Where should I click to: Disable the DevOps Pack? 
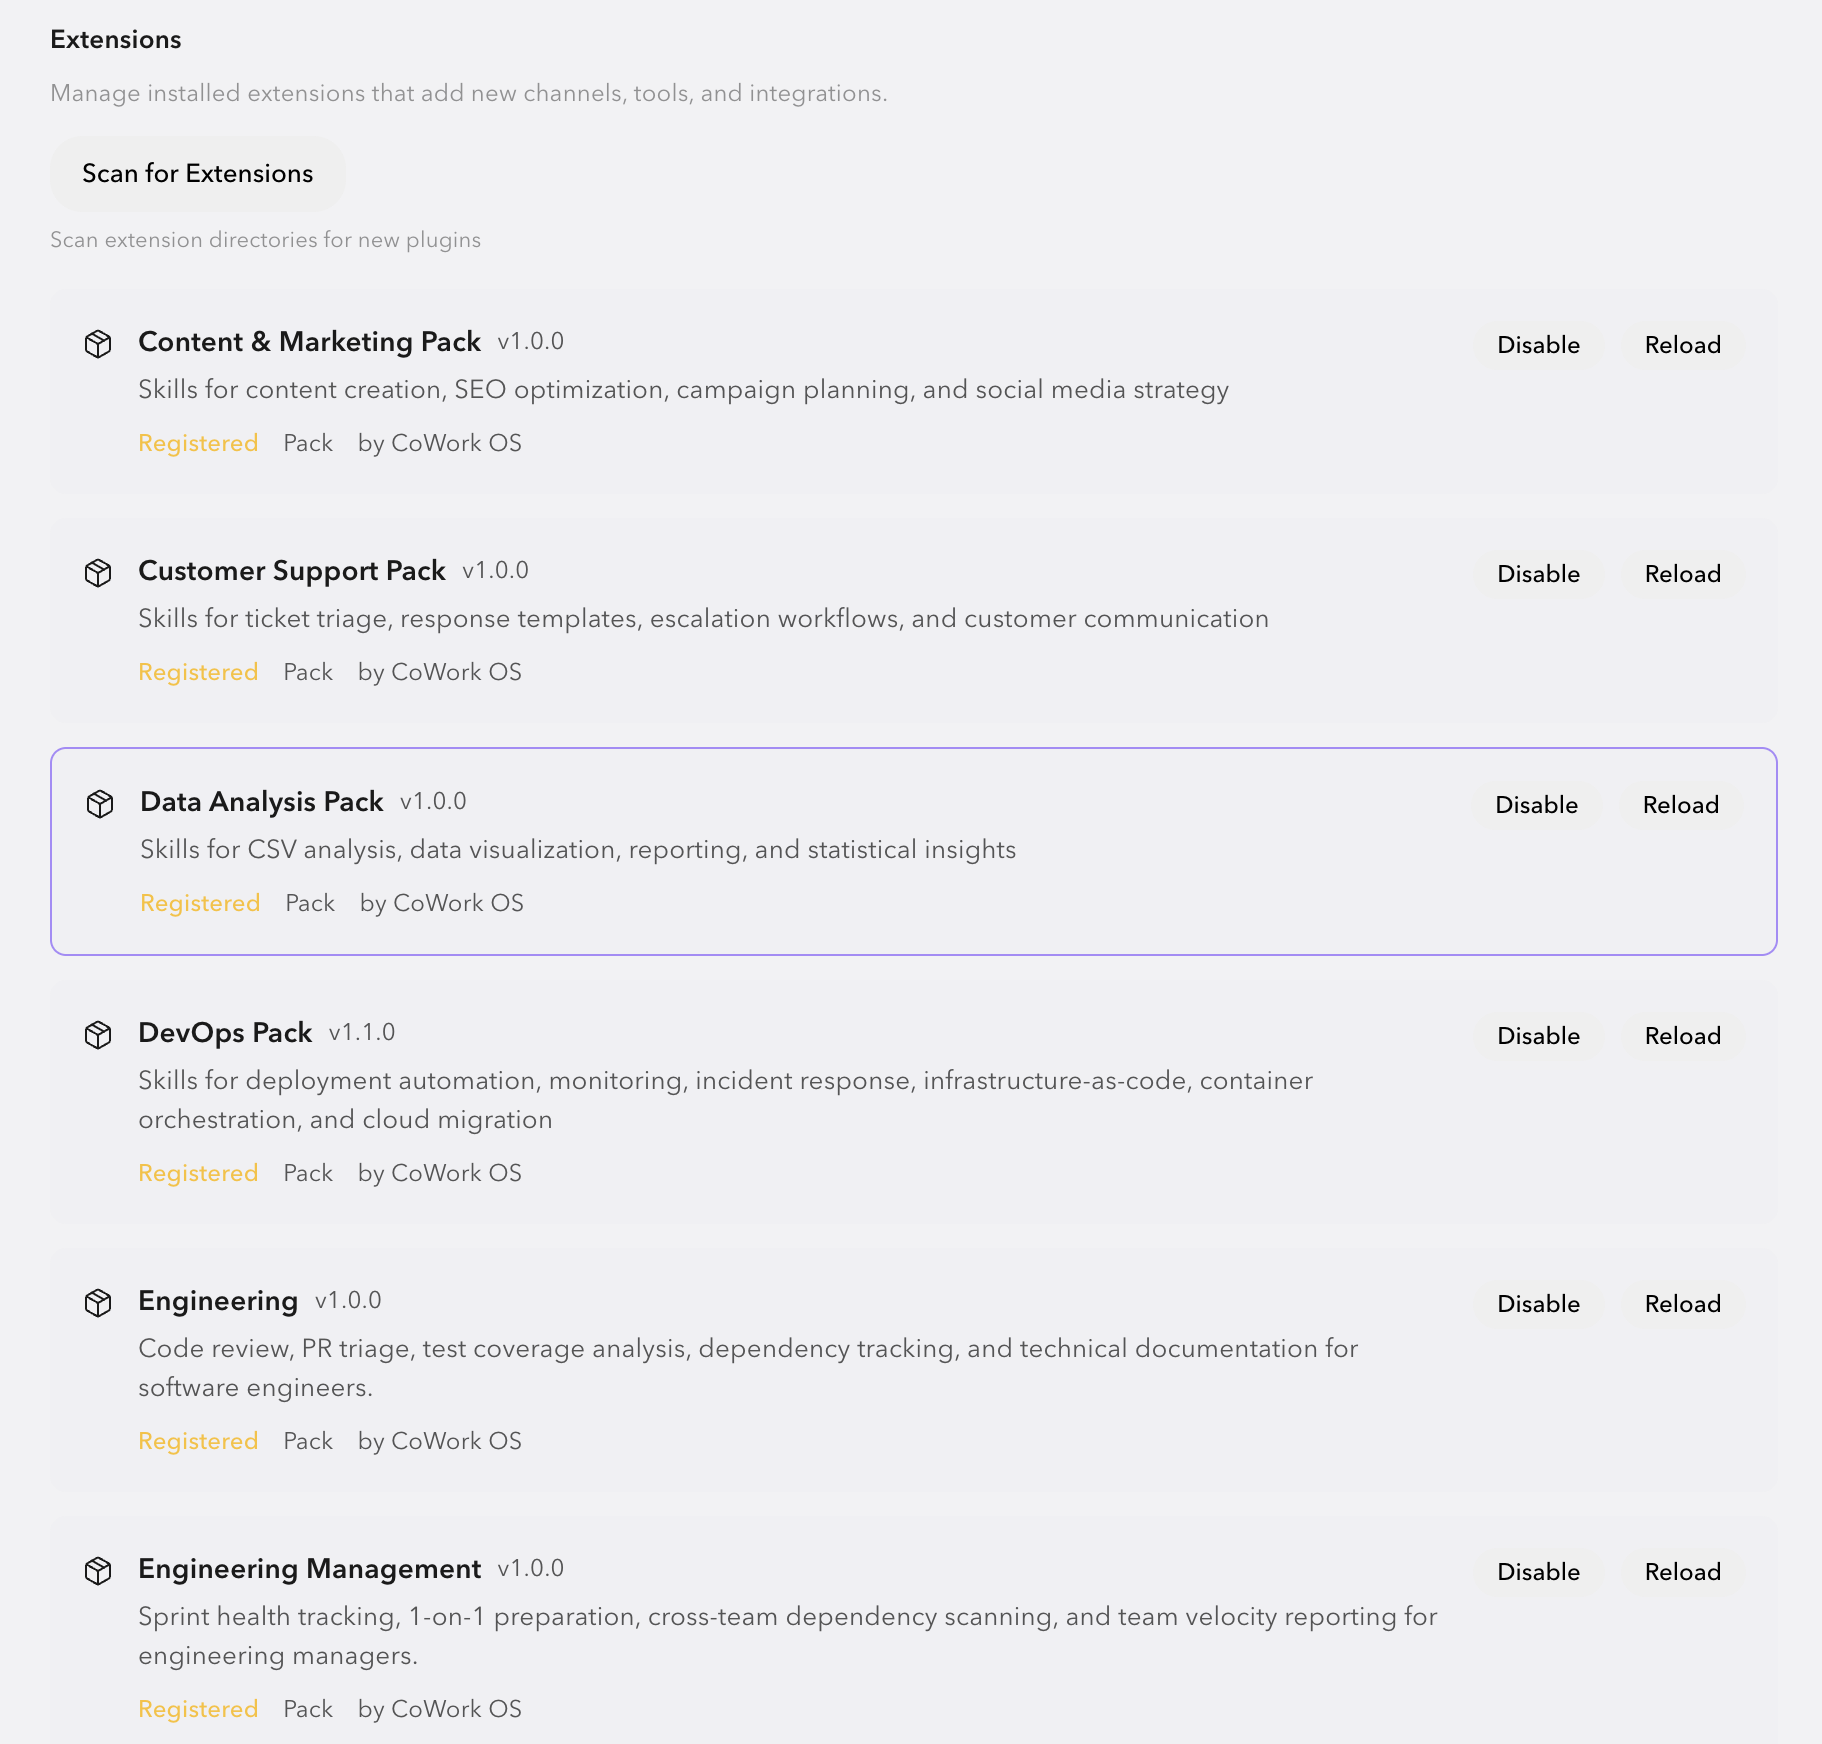[1538, 1036]
